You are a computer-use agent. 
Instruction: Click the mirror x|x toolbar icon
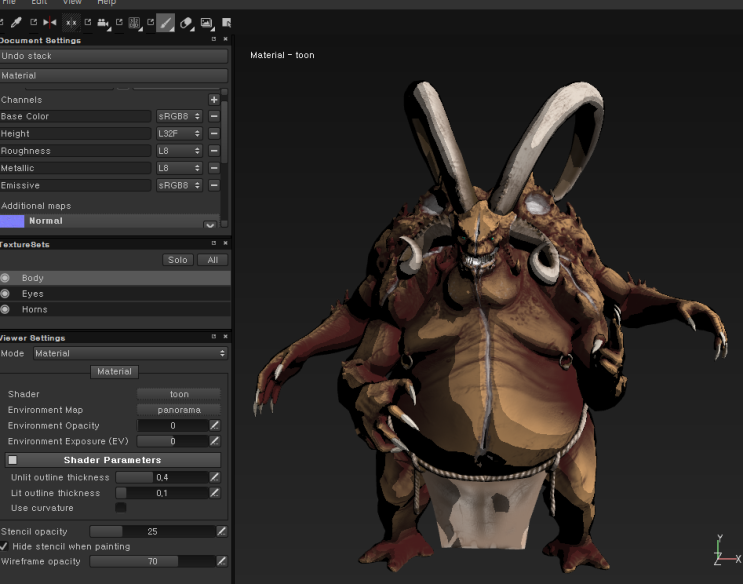(71, 22)
